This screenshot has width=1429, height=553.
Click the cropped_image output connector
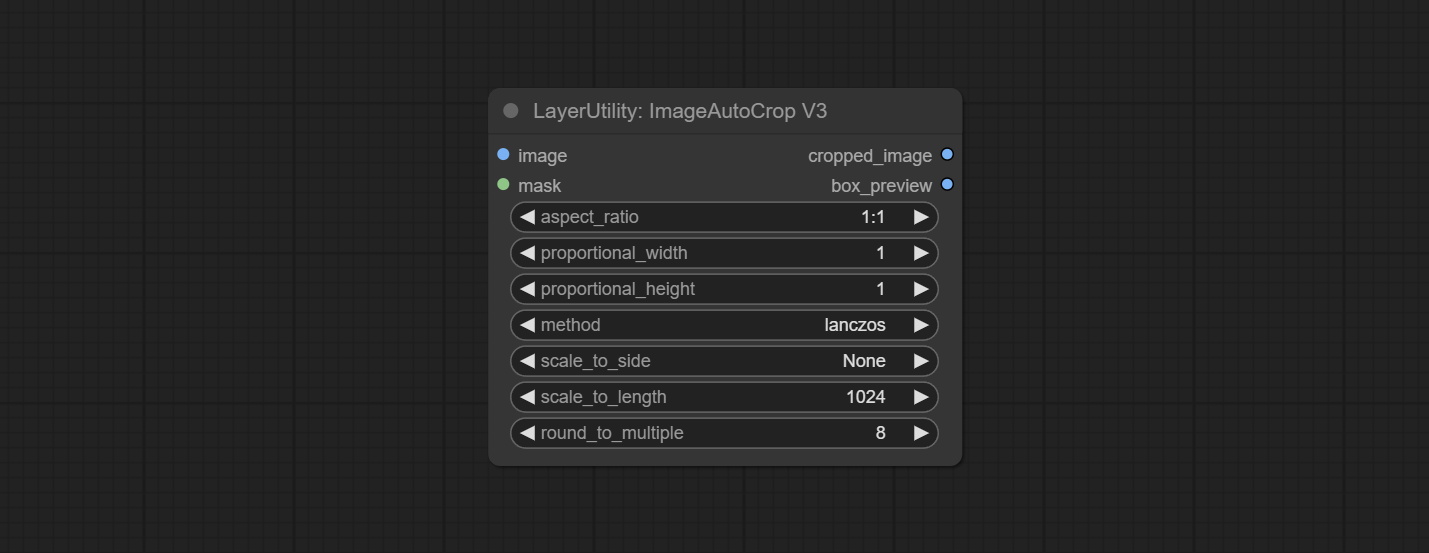pos(947,155)
